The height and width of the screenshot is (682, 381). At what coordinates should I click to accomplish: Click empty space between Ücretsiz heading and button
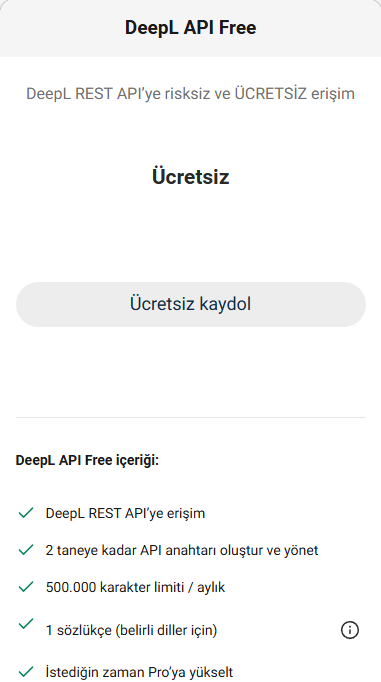click(190, 235)
